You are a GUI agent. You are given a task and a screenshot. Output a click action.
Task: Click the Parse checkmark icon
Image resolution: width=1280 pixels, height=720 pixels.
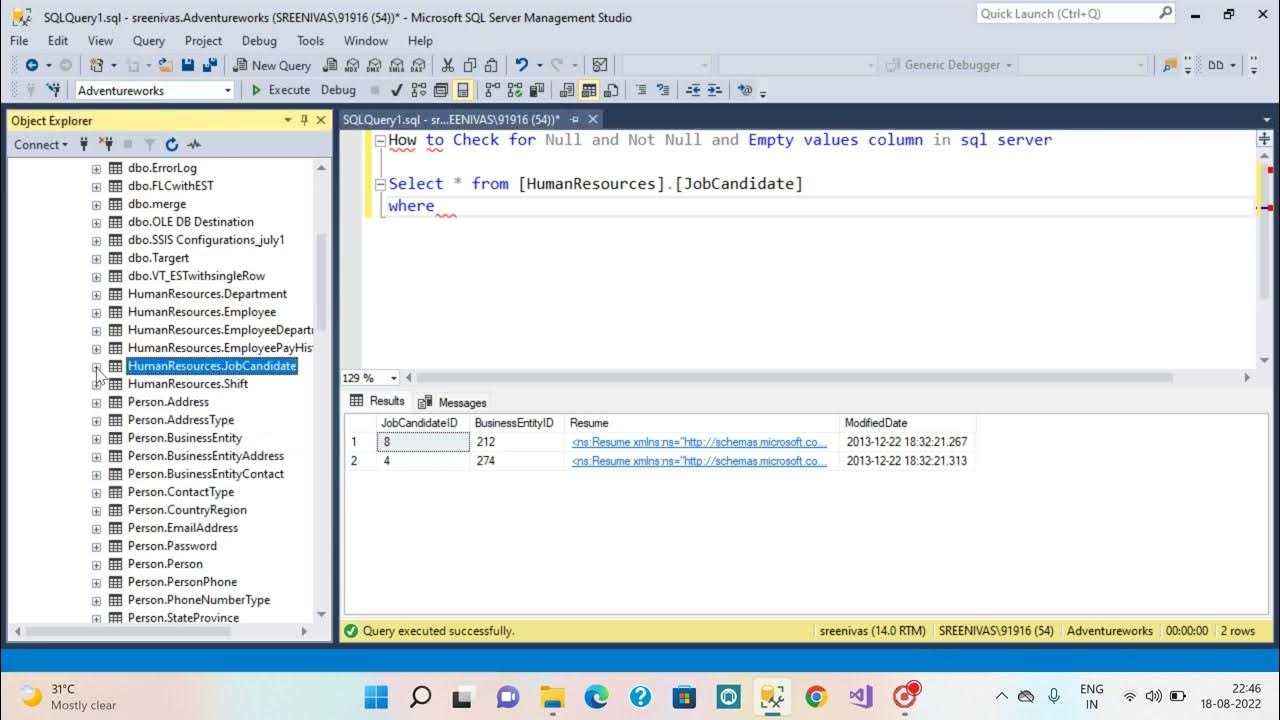[397, 90]
